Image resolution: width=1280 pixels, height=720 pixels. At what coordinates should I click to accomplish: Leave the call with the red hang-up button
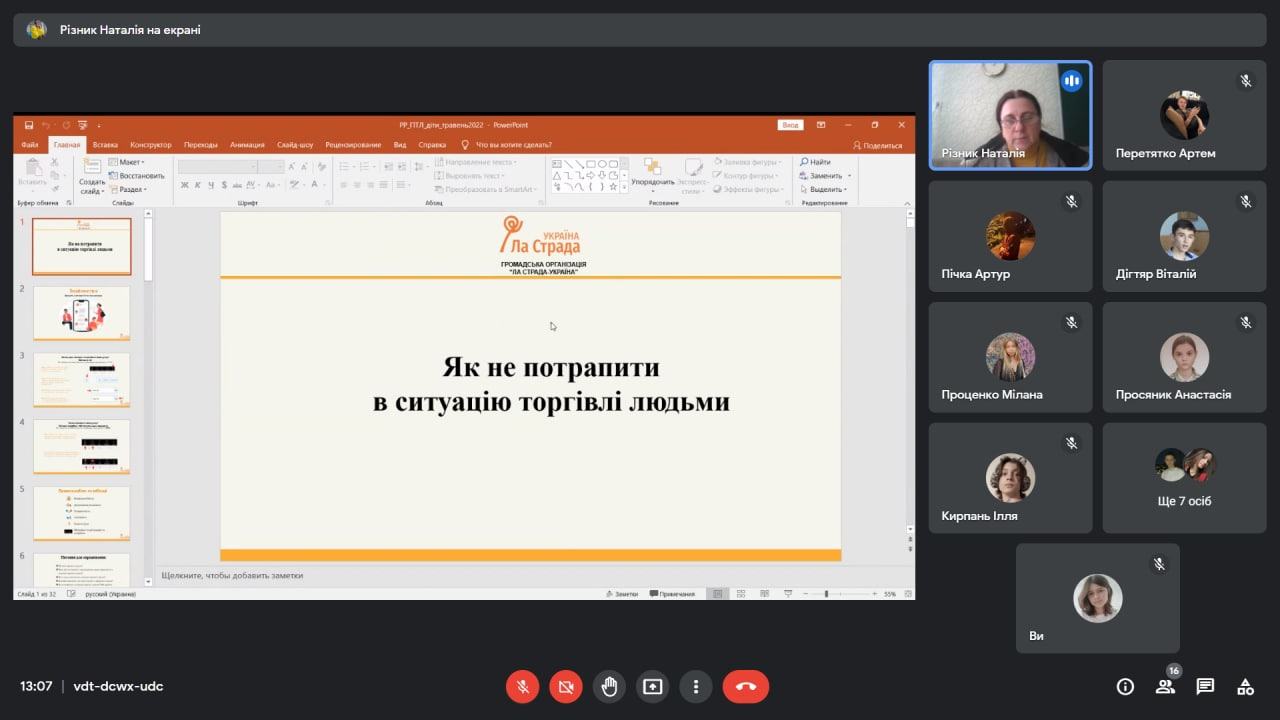(x=746, y=687)
